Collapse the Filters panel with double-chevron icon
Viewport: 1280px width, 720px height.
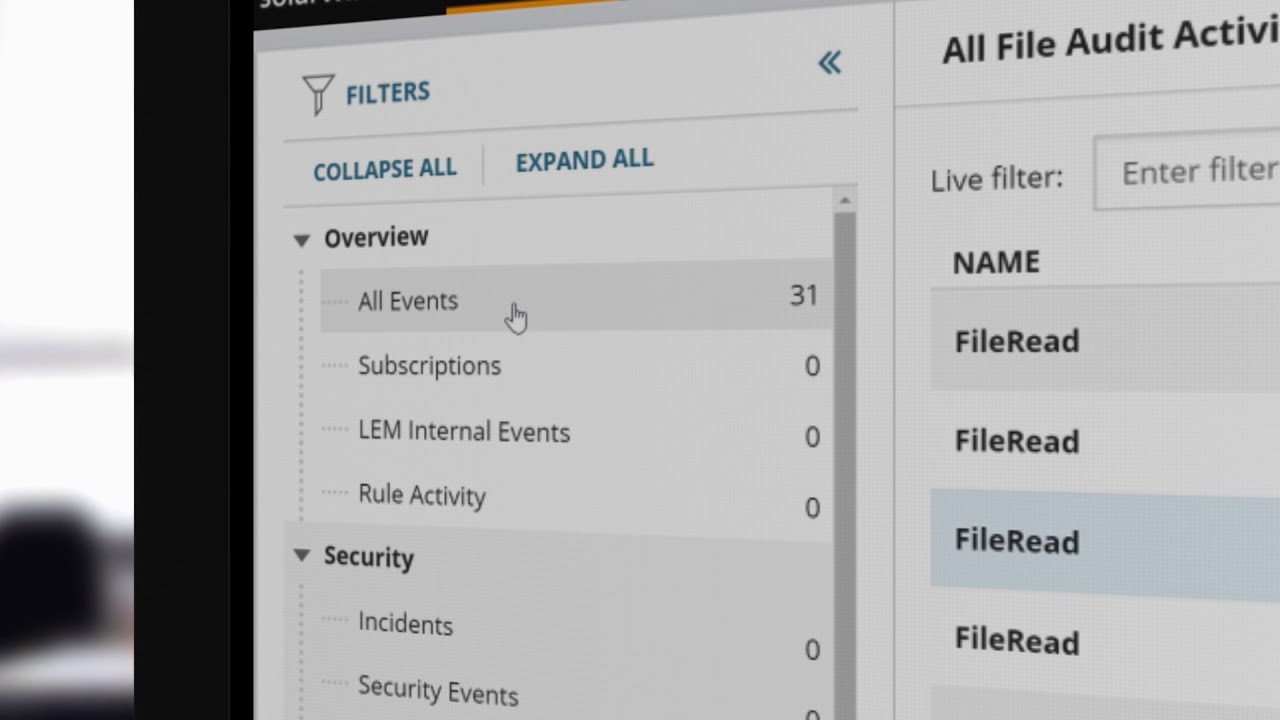[x=830, y=63]
